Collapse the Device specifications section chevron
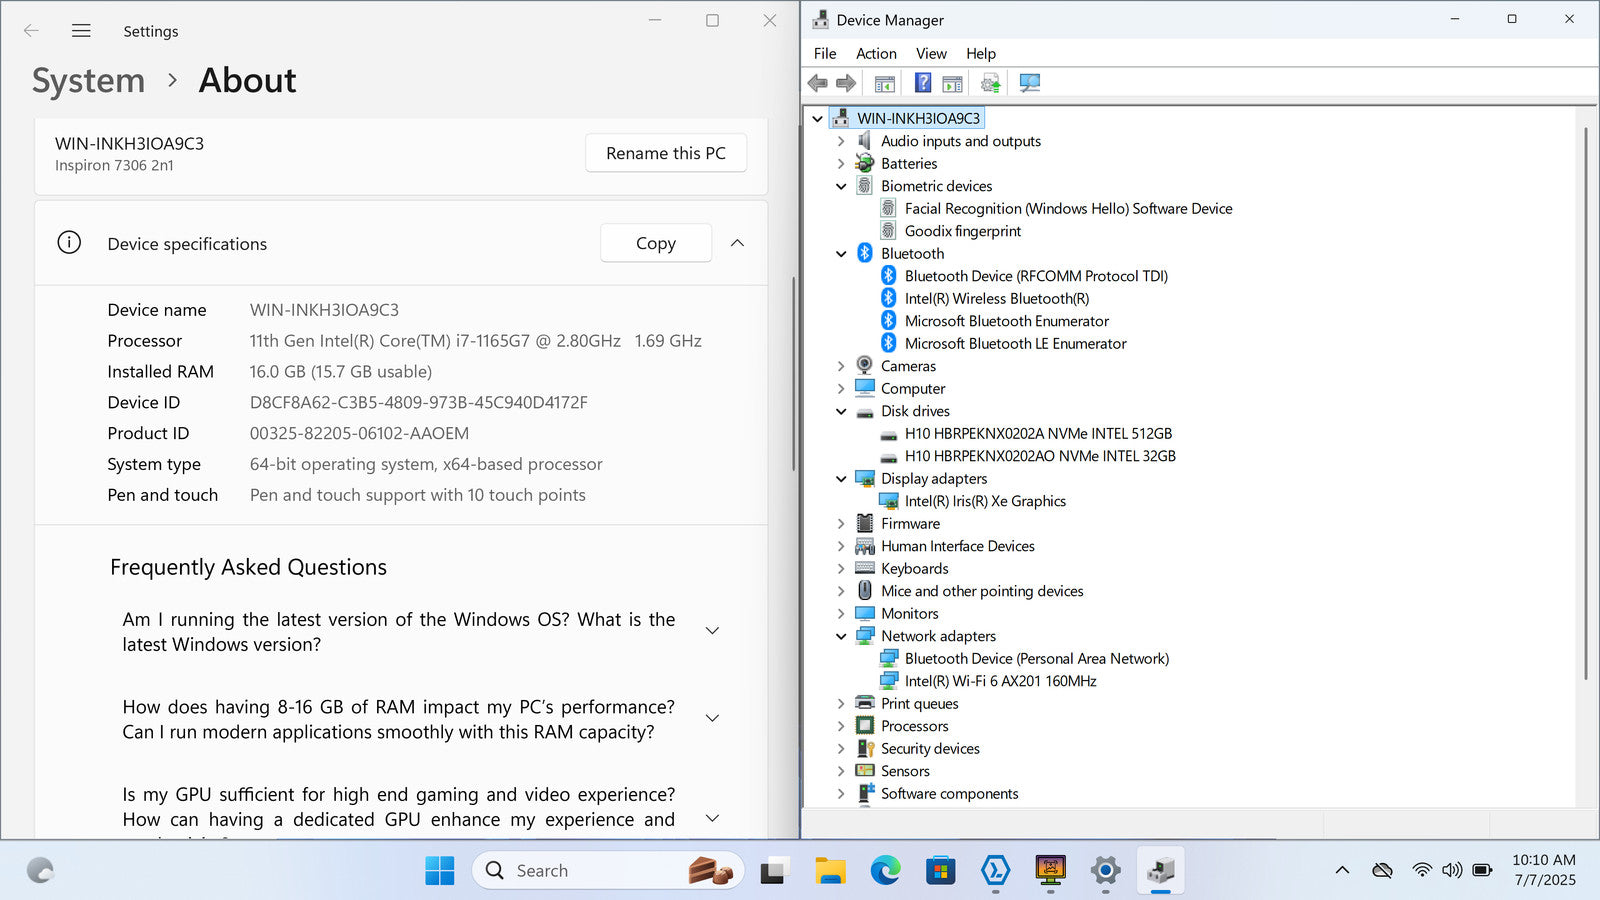1600x900 pixels. [x=737, y=243]
